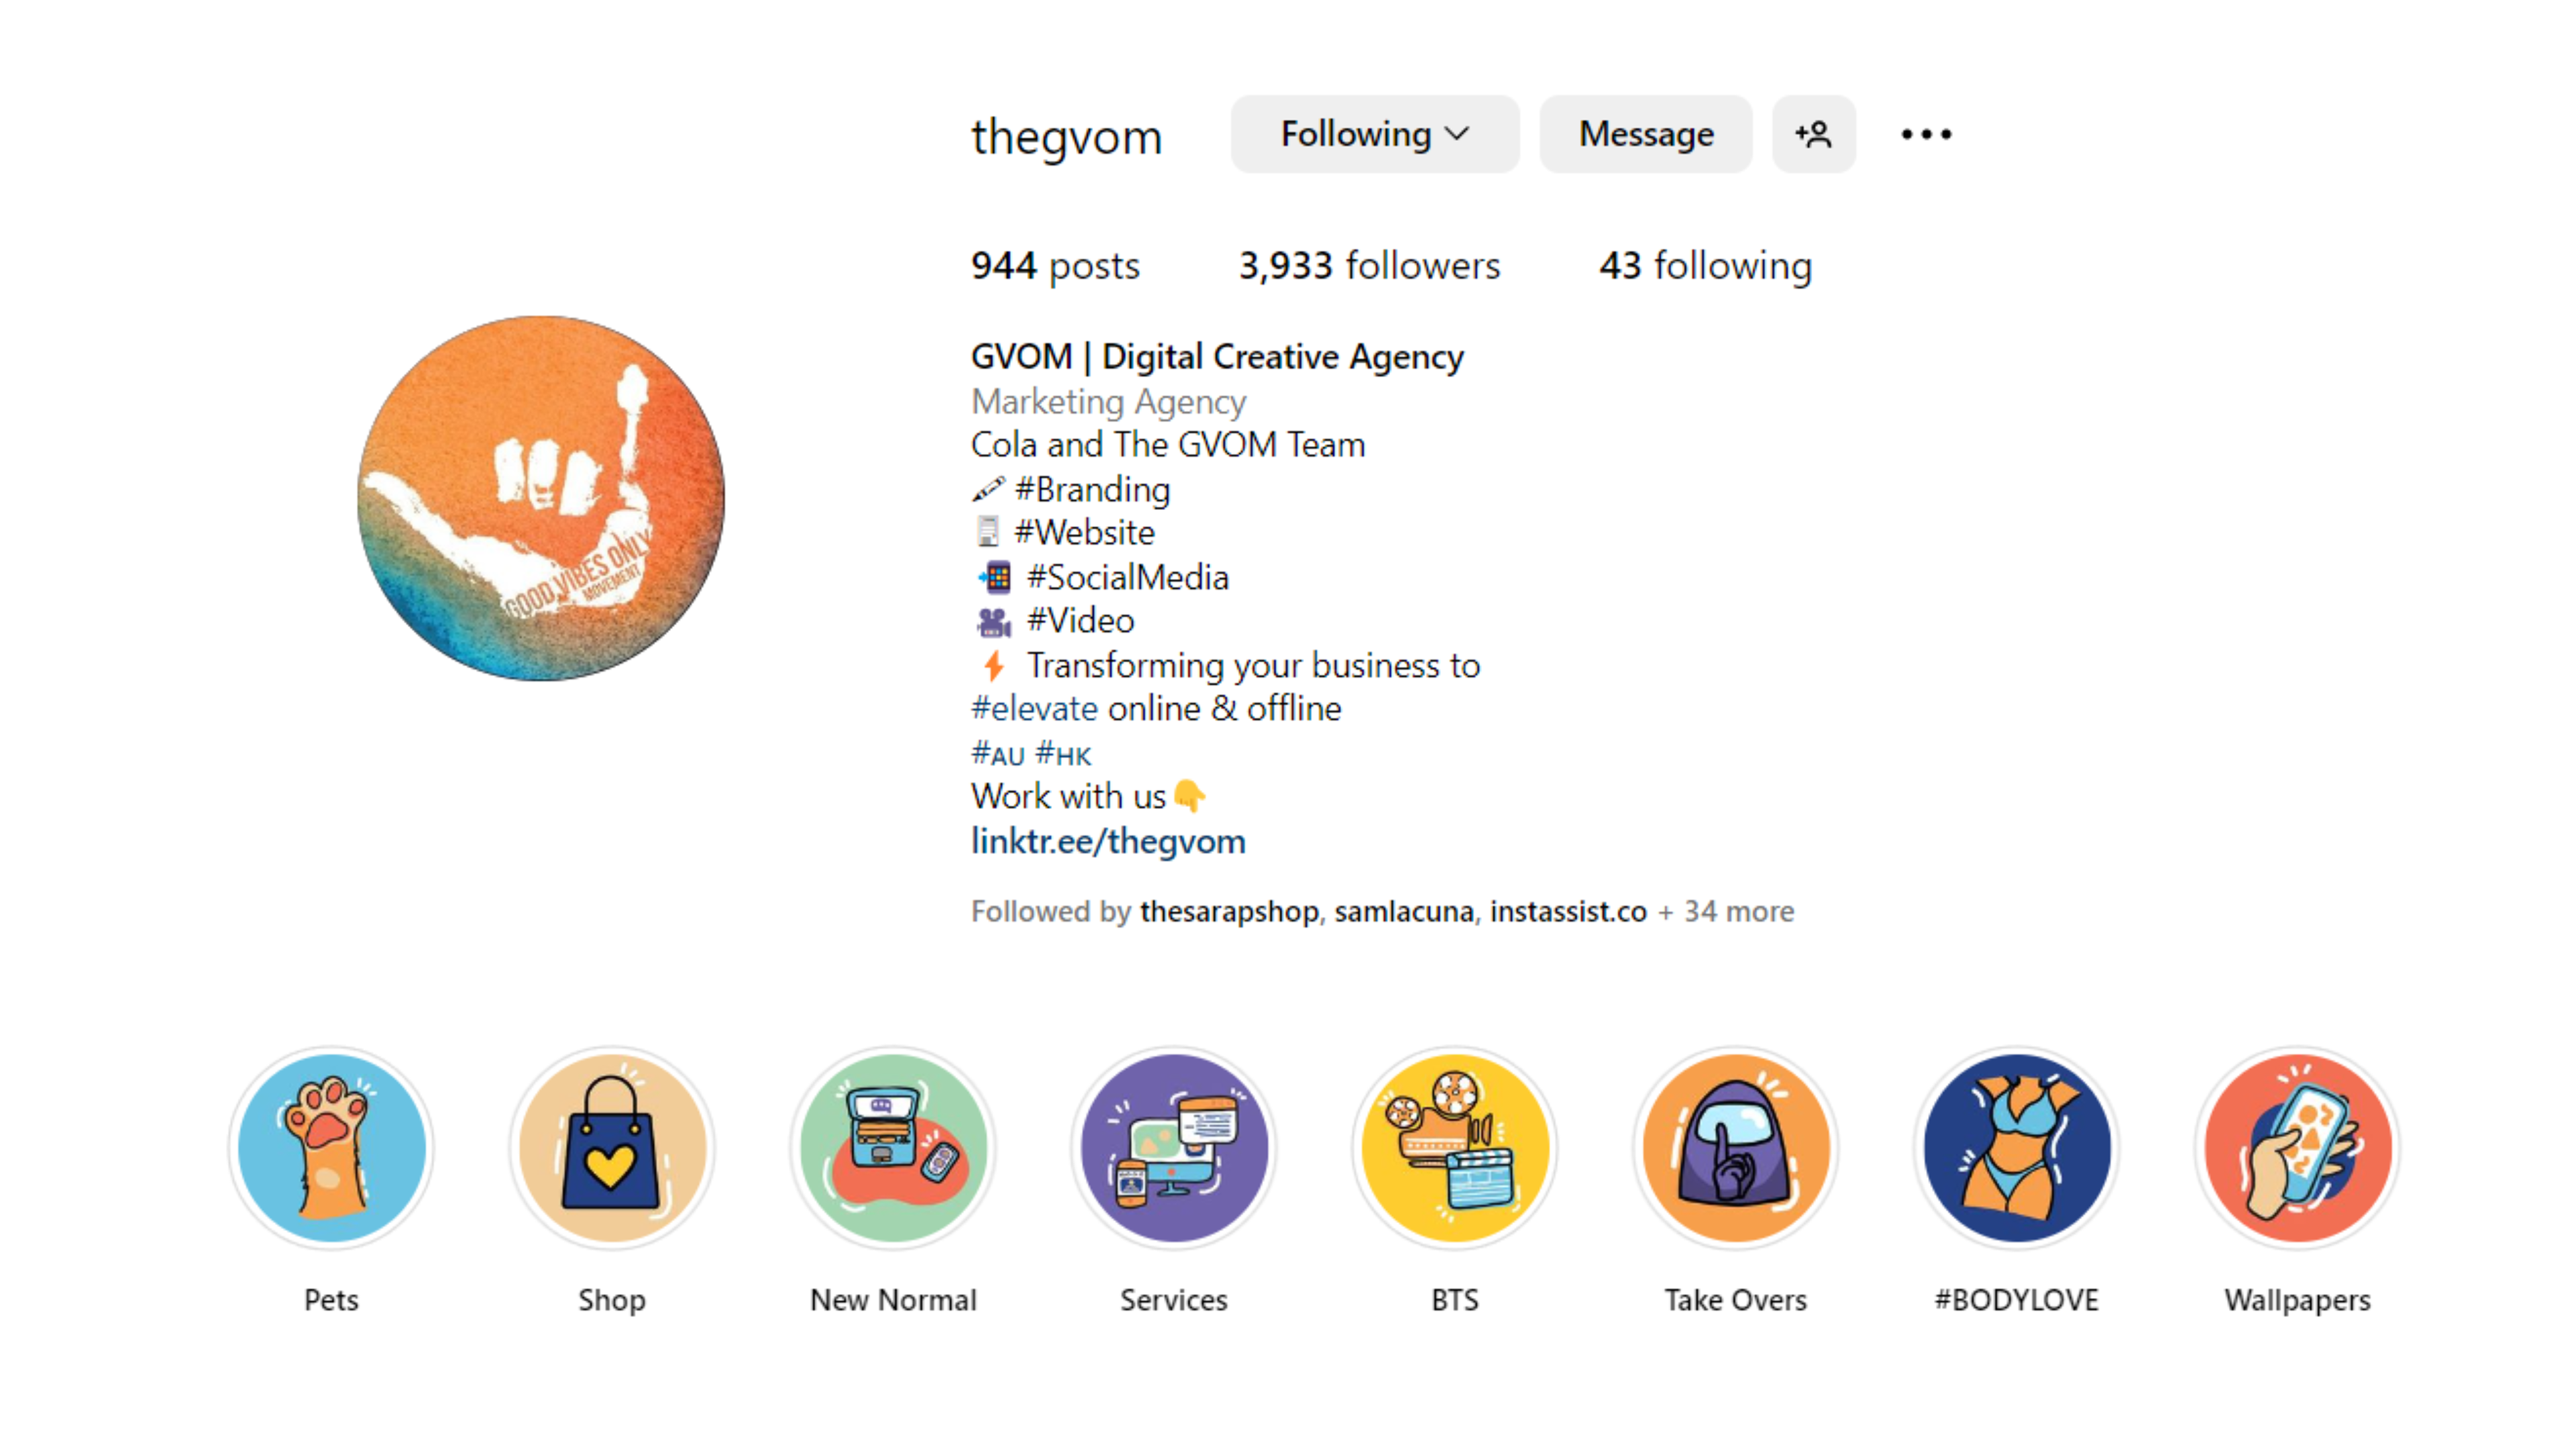Image resolution: width=2576 pixels, height=1449 pixels.
Task: Click the suggested accounts person icon
Action: click(x=1814, y=134)
